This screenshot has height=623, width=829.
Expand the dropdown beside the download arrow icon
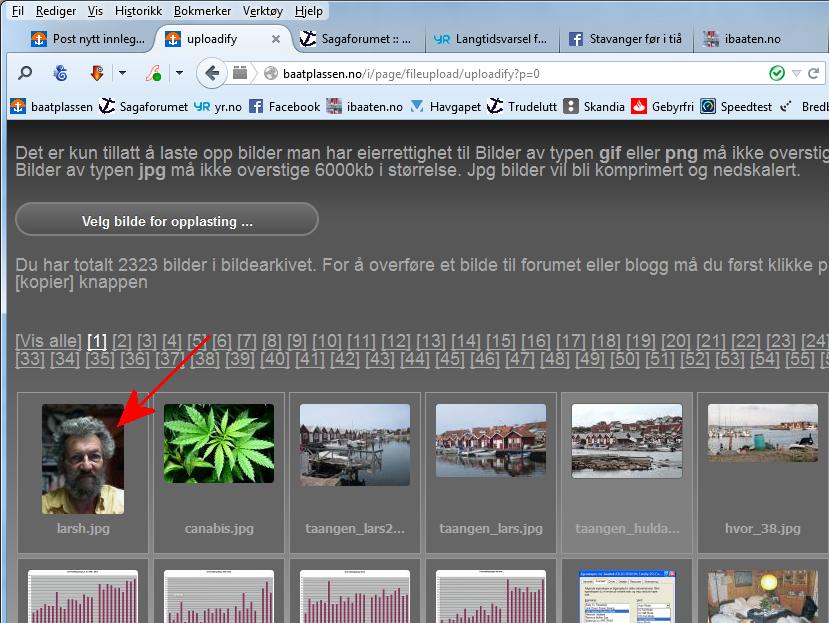(x=123, y=73)
